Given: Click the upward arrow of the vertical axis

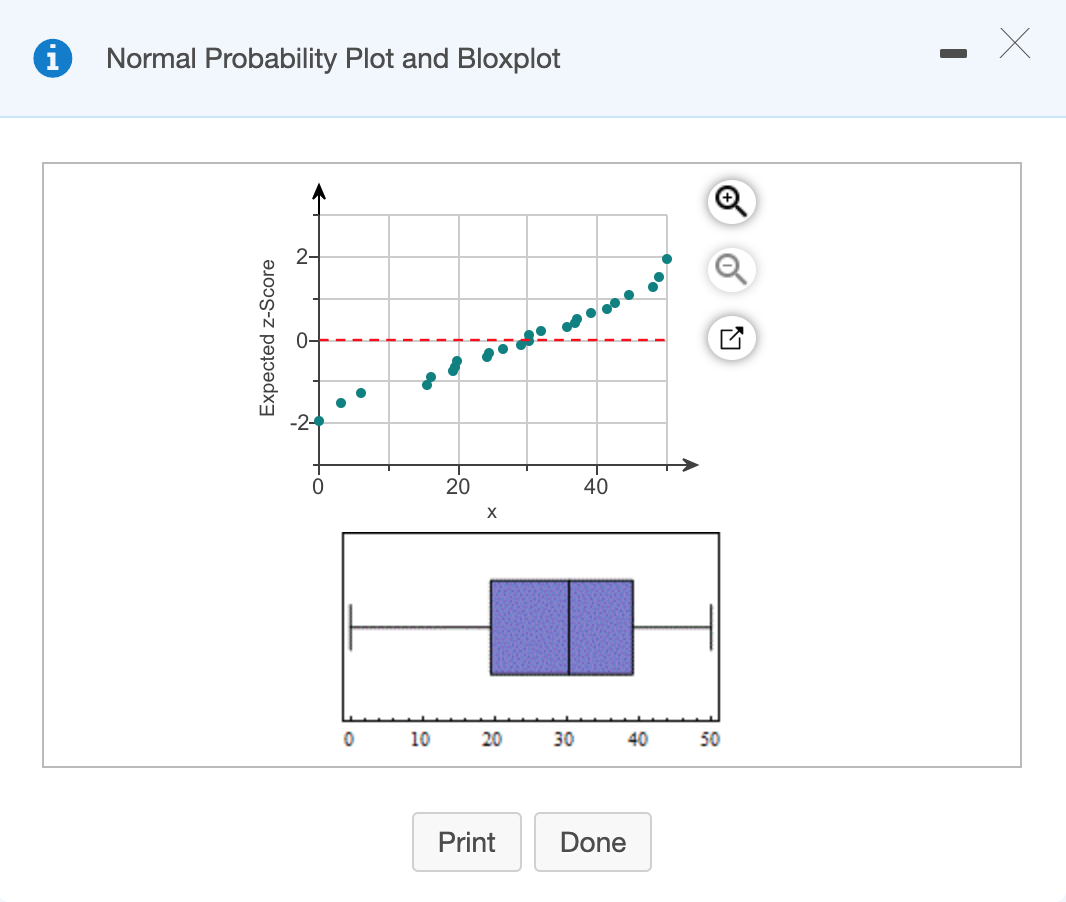Looking at the screenshot, I should (318, 190).
